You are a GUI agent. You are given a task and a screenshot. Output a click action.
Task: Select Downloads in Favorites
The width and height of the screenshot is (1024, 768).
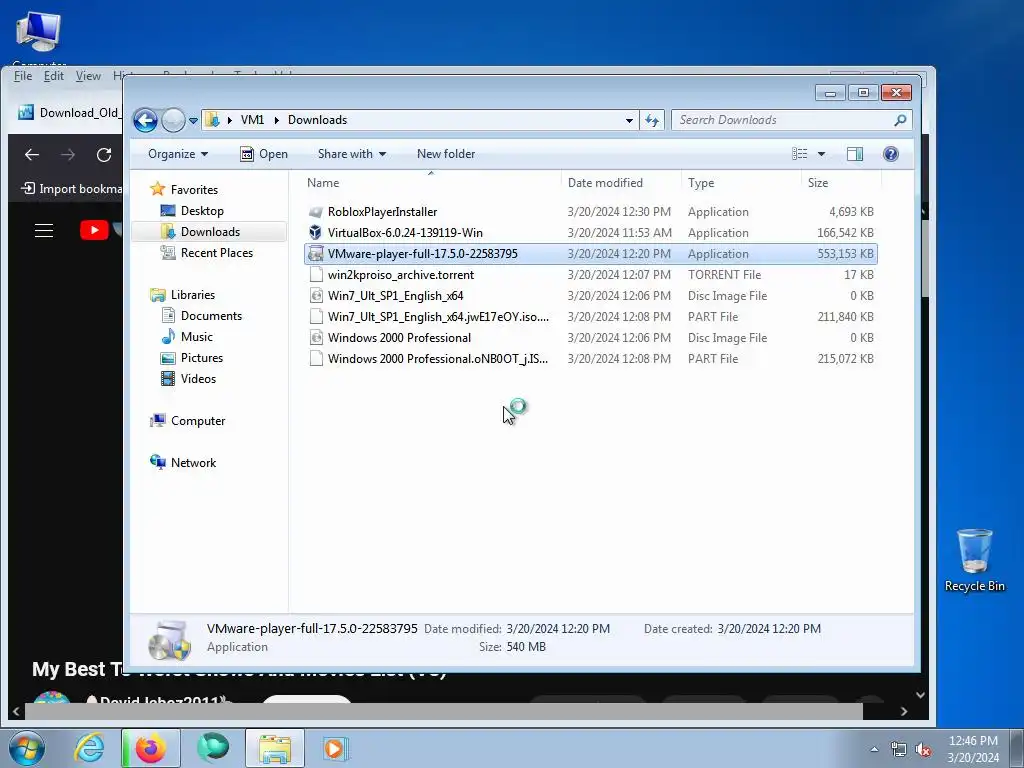(210, 232)
